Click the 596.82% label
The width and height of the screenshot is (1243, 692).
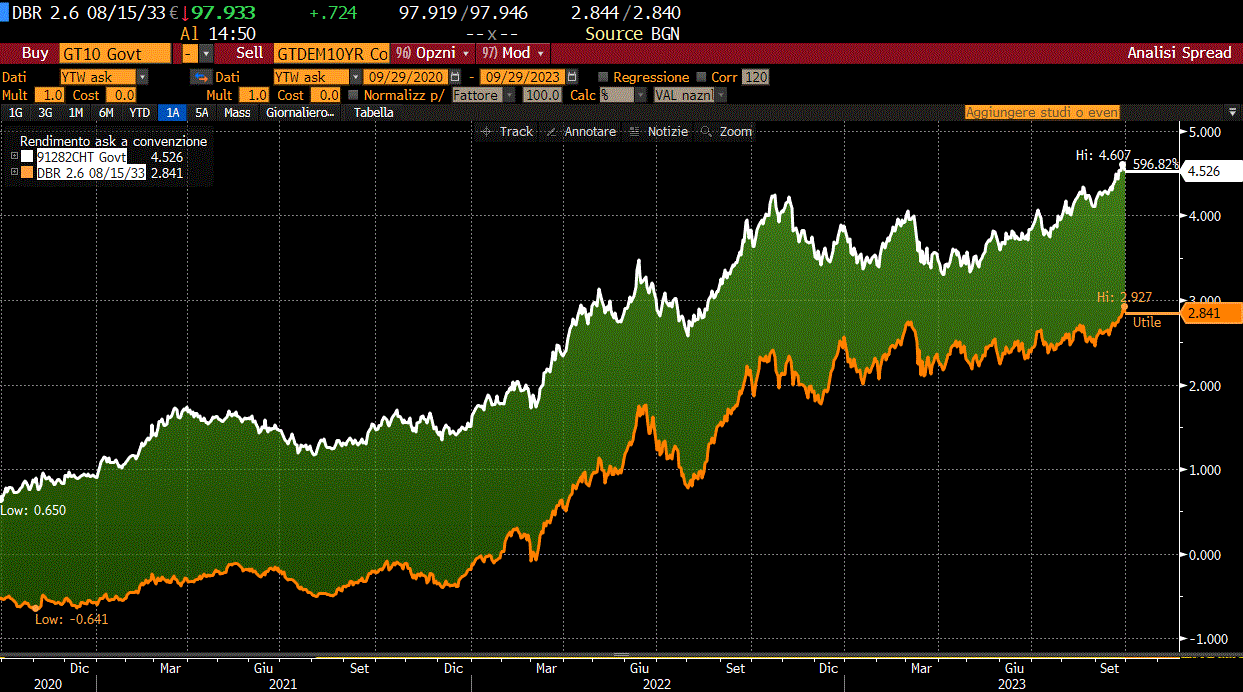[x=1155, y=164]
